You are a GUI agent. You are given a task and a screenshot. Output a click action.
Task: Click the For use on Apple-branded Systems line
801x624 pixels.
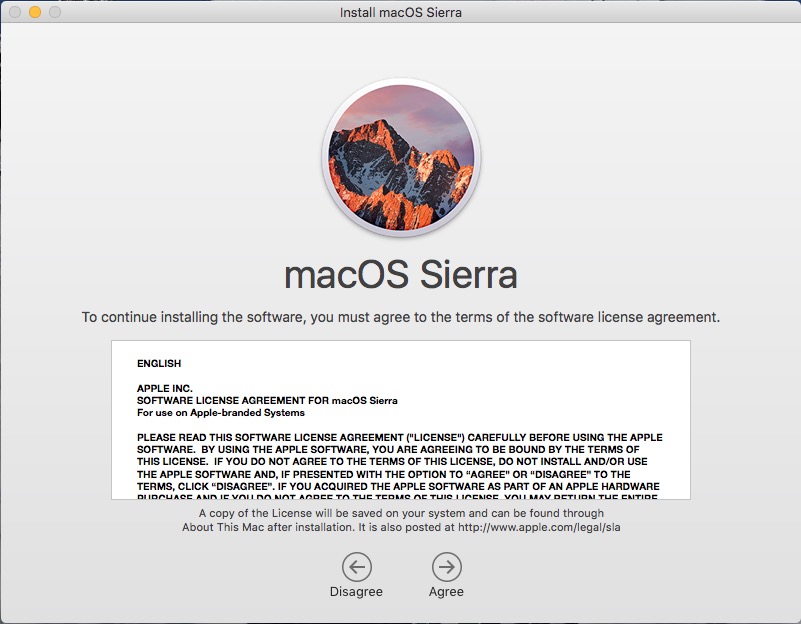coord(220,412)
